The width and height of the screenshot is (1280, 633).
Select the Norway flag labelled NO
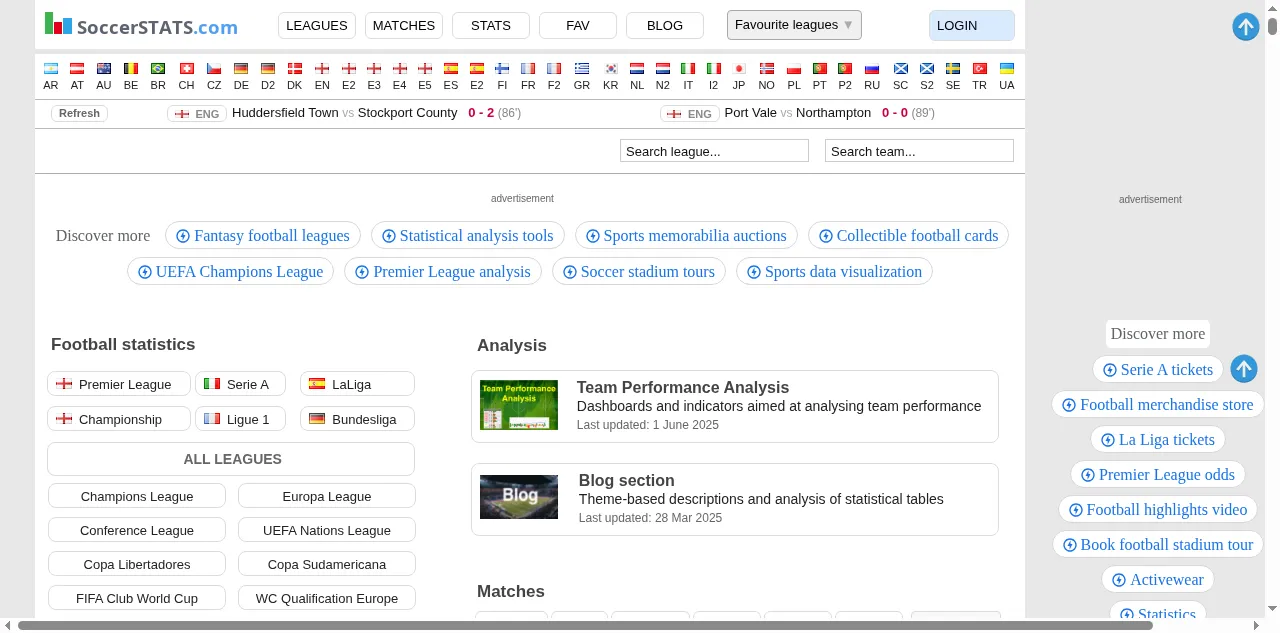[x=767, y=69]
